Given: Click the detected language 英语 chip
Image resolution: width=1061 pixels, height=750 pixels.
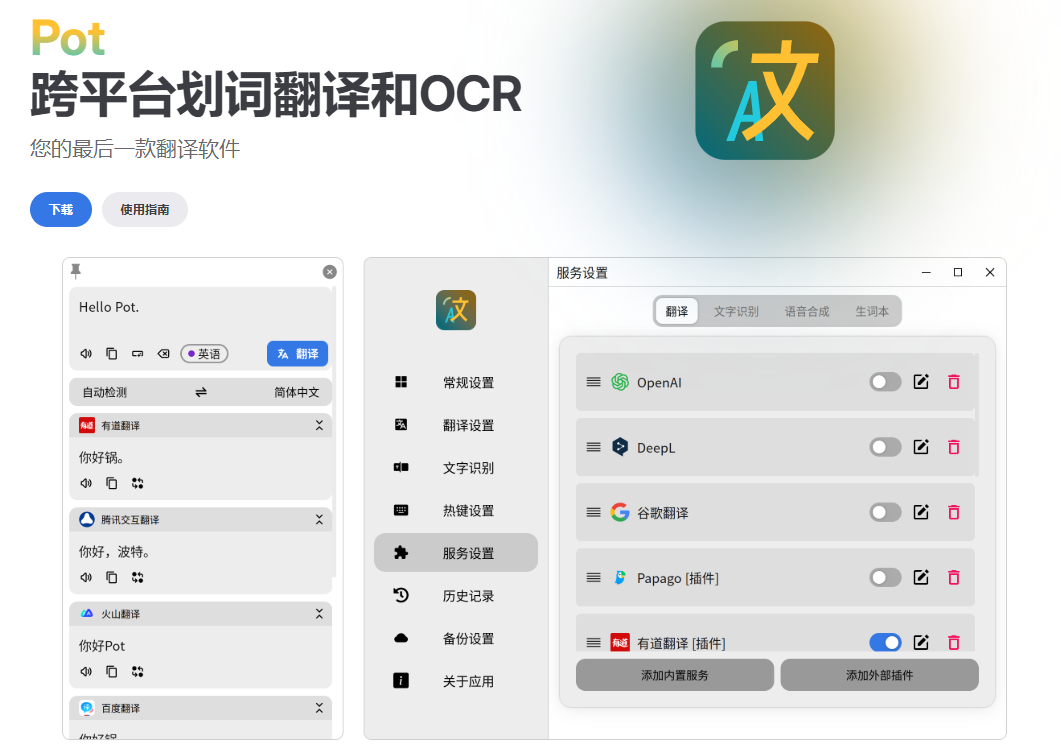Looking at the screenshot, I should (x=204, y=353).
